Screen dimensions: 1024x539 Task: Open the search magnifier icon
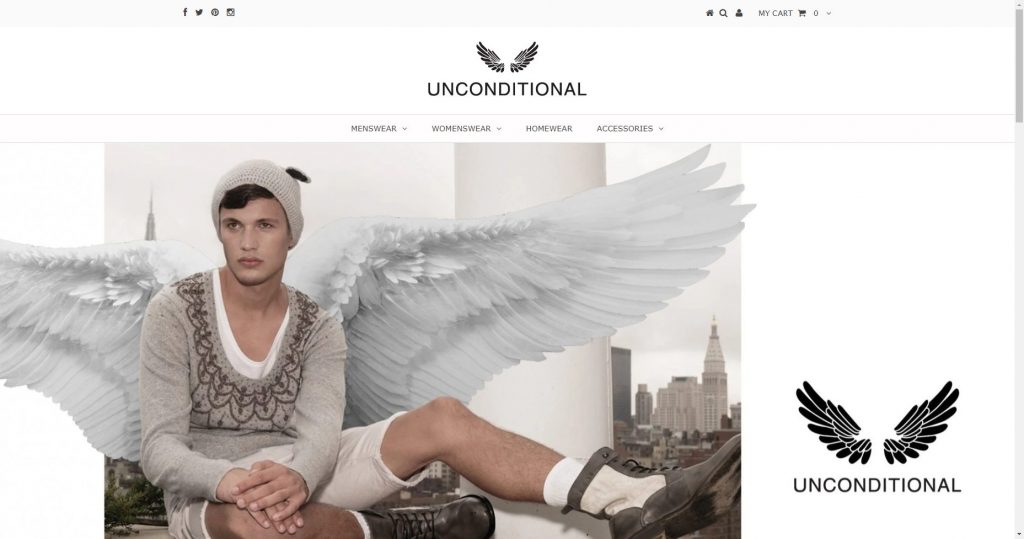point(724,13)
